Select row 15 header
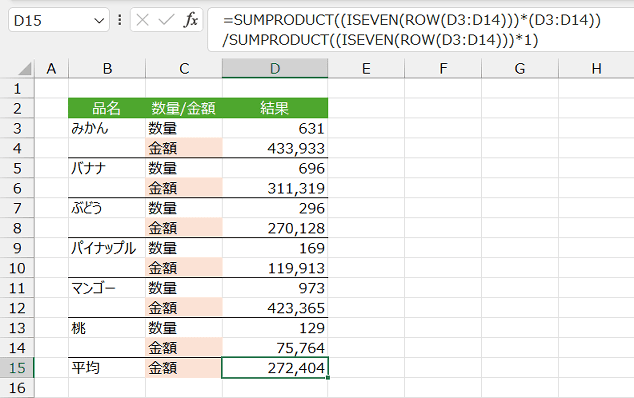Screen dimensions: 634x398 (x=17, y=368)
